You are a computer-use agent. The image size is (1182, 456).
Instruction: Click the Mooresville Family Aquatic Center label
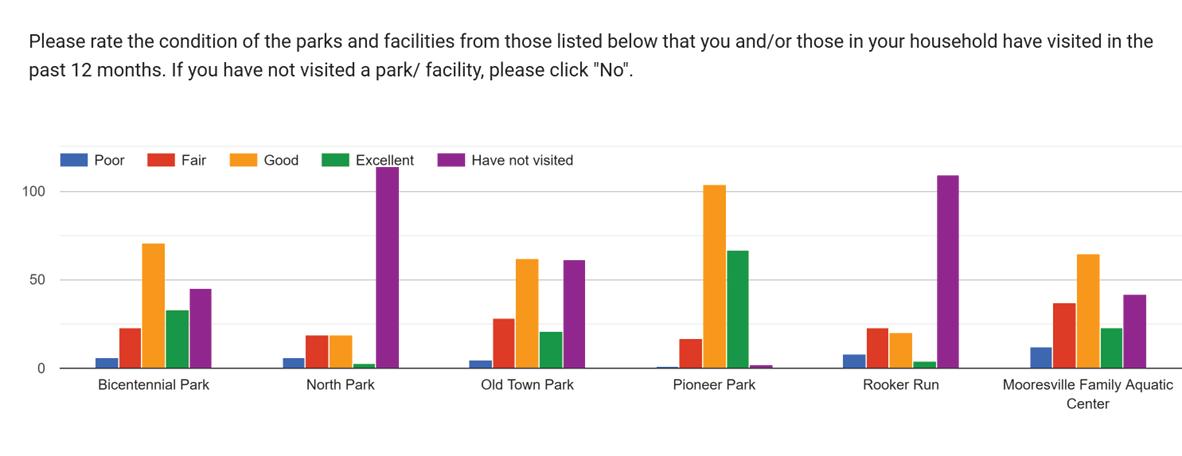1088,394
